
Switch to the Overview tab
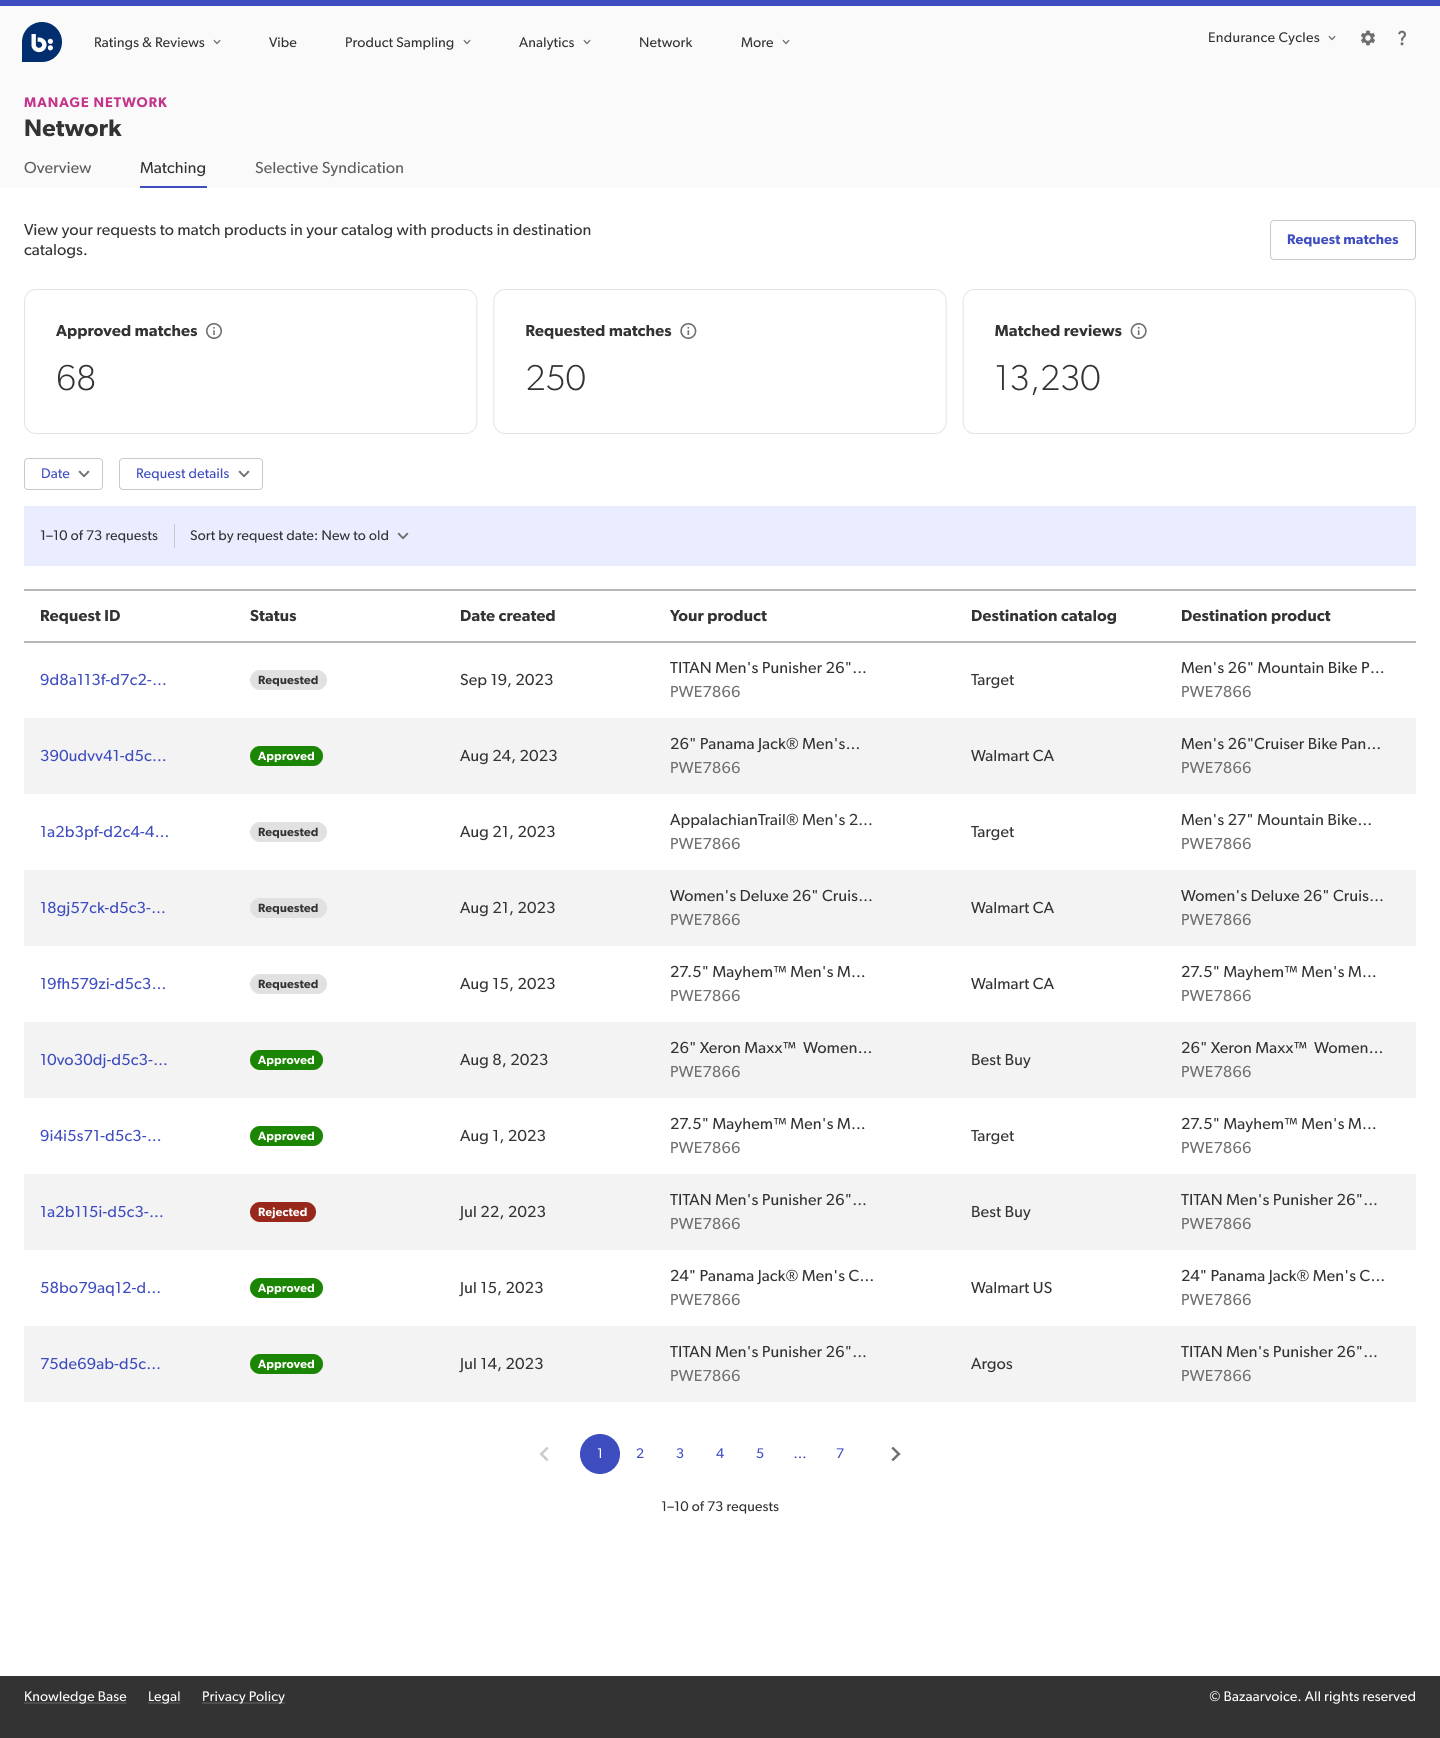pos(57,168)
